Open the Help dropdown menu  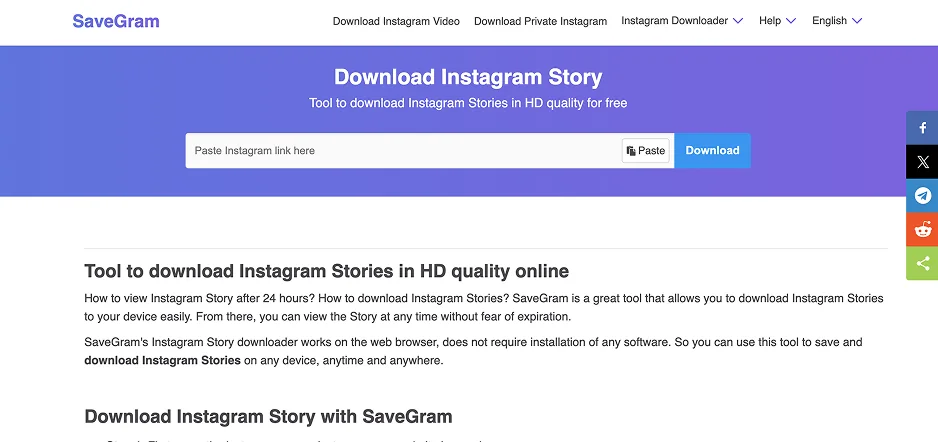(778, 21)
